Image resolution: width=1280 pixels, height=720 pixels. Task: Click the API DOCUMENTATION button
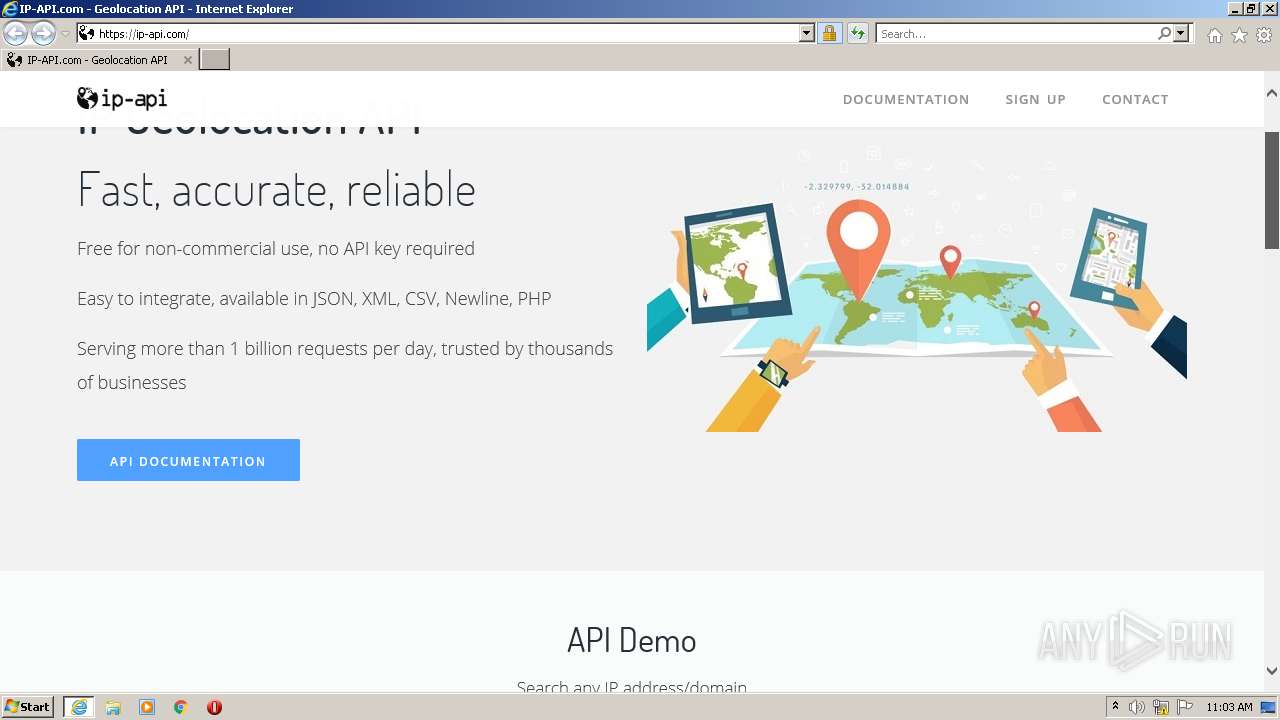click(188, 460)
